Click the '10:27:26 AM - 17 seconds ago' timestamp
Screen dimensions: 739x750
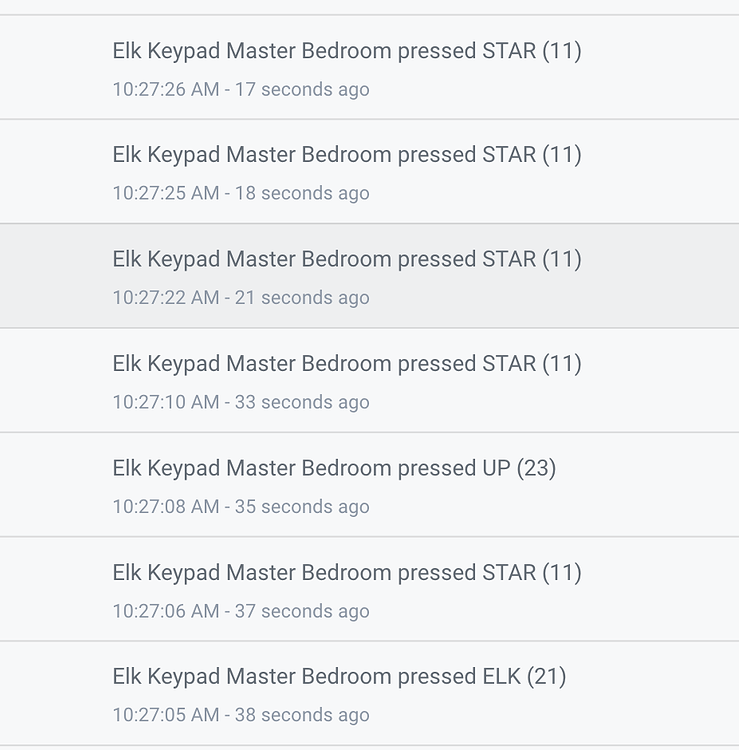pos(240,90)
